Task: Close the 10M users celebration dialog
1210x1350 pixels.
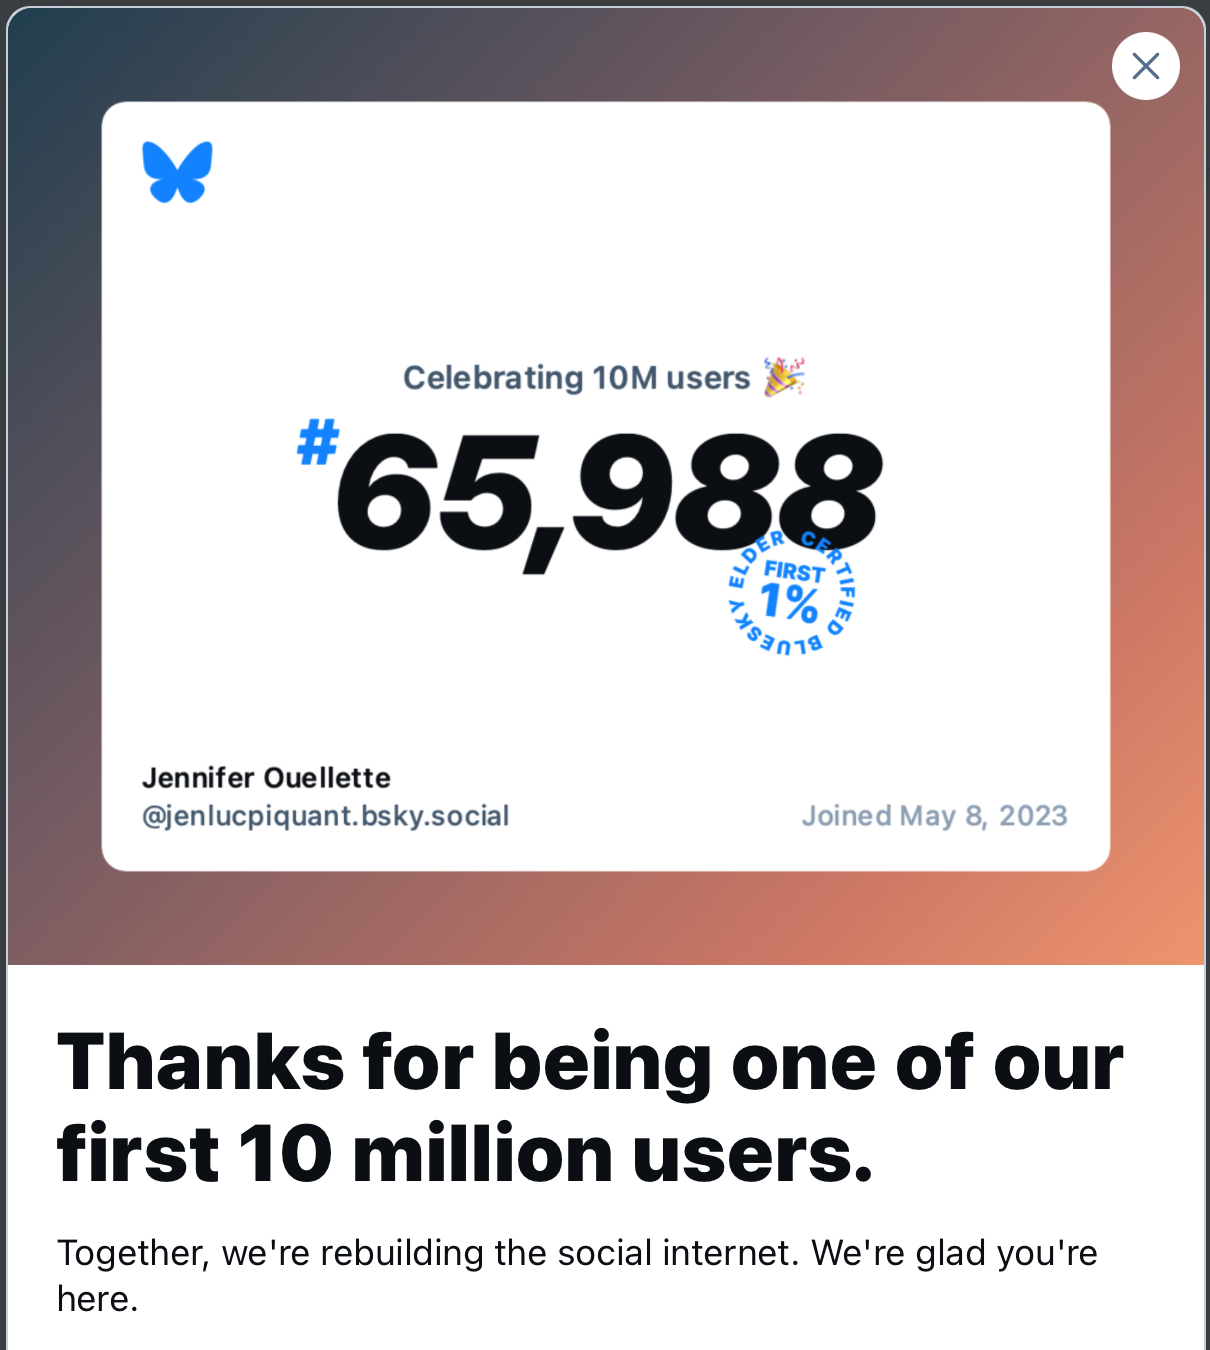Action: pyautogui.click(x=1145, y=66)
